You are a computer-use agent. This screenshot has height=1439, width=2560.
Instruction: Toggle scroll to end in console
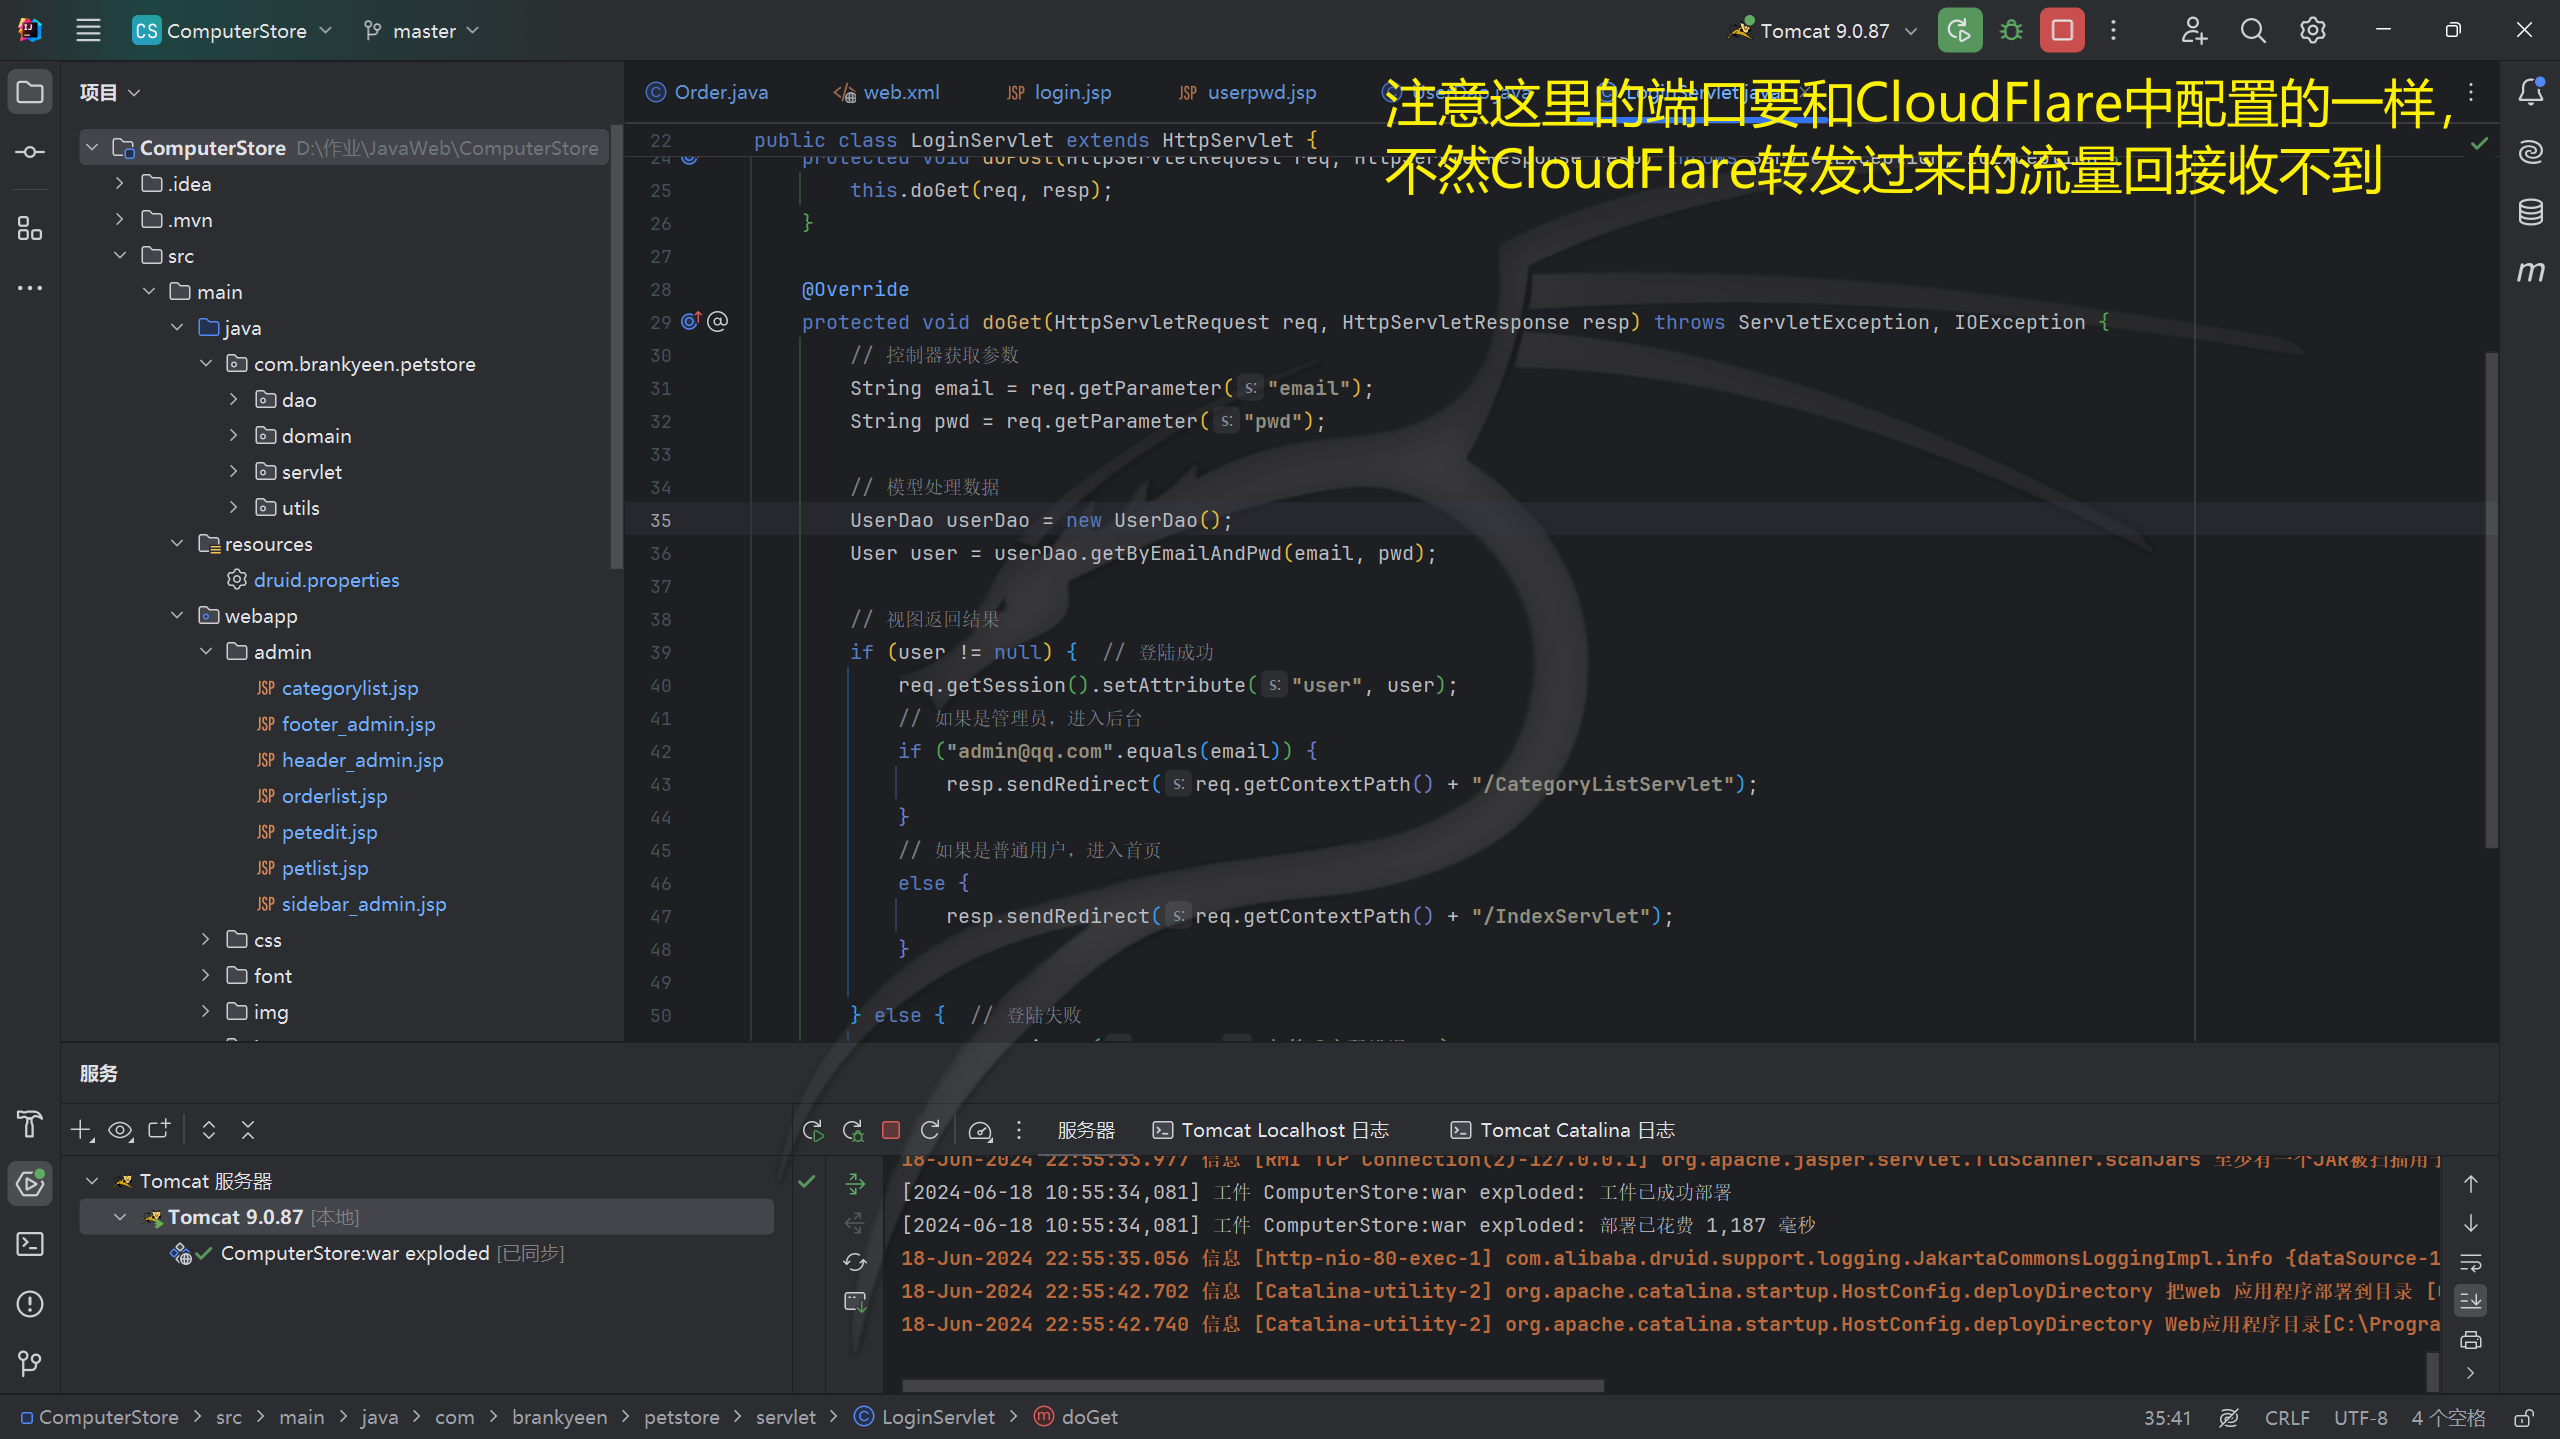coord(2470,1300)
